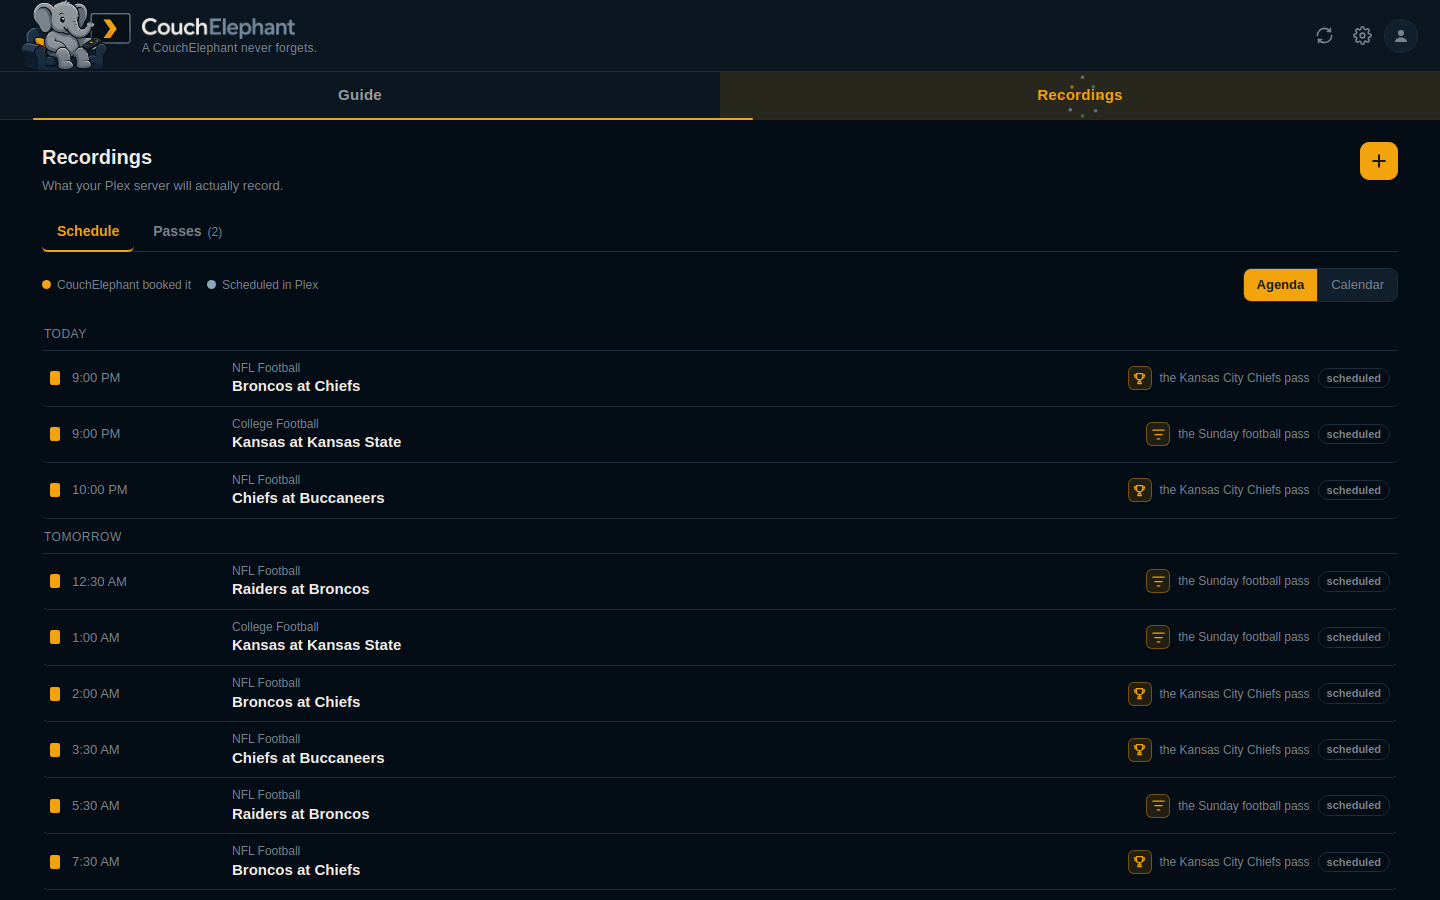1440x900 pixels.
Task: Click the 'Recordings' page heading
Action: (97, 157)
